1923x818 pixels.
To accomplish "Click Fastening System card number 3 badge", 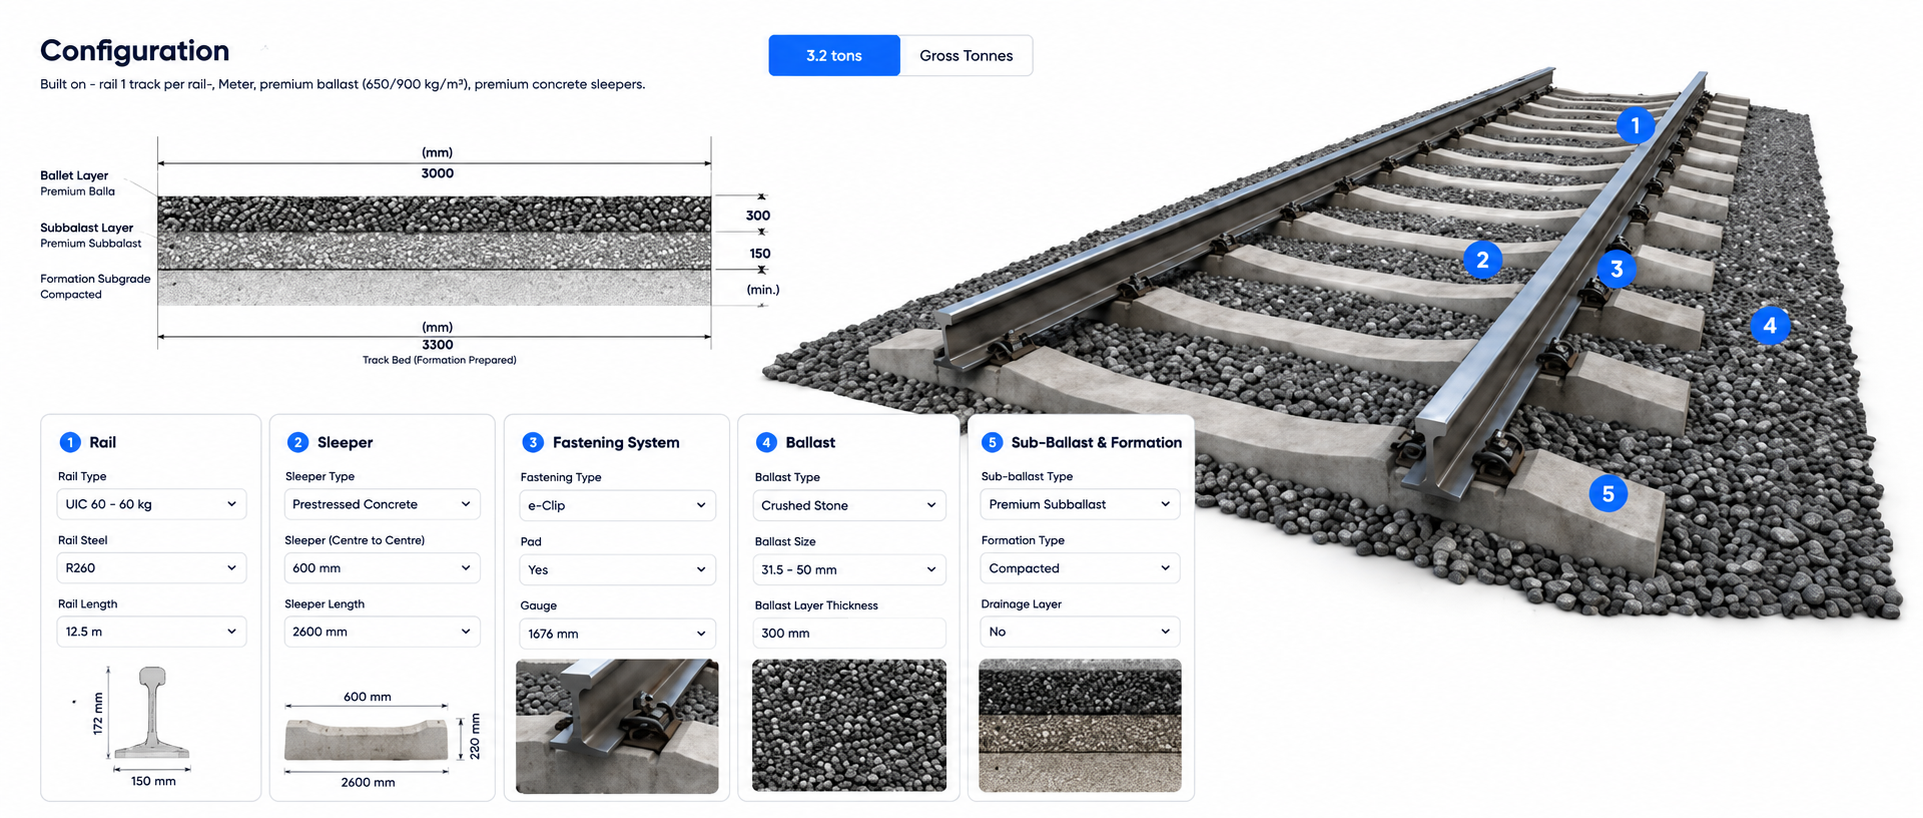I will (x=533, y=442).
